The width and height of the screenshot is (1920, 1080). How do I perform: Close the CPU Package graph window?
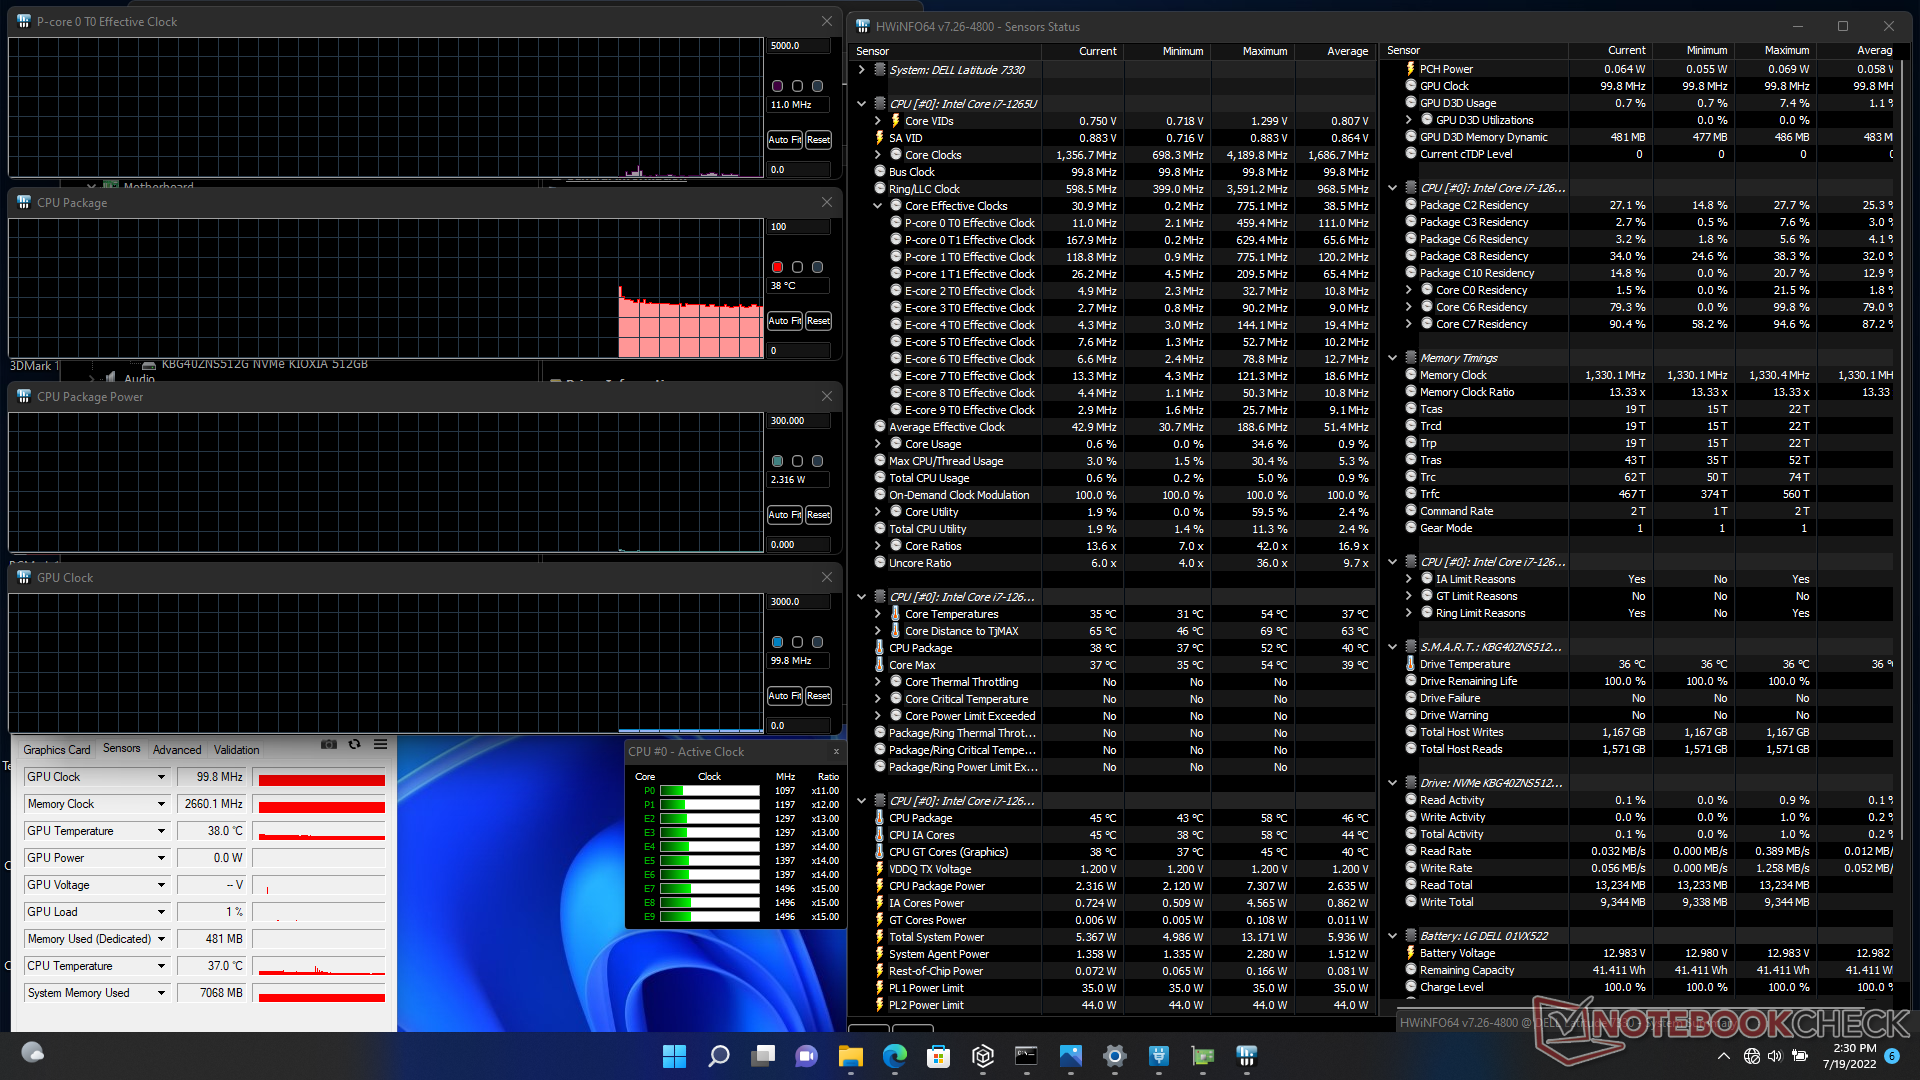point(827,202)
